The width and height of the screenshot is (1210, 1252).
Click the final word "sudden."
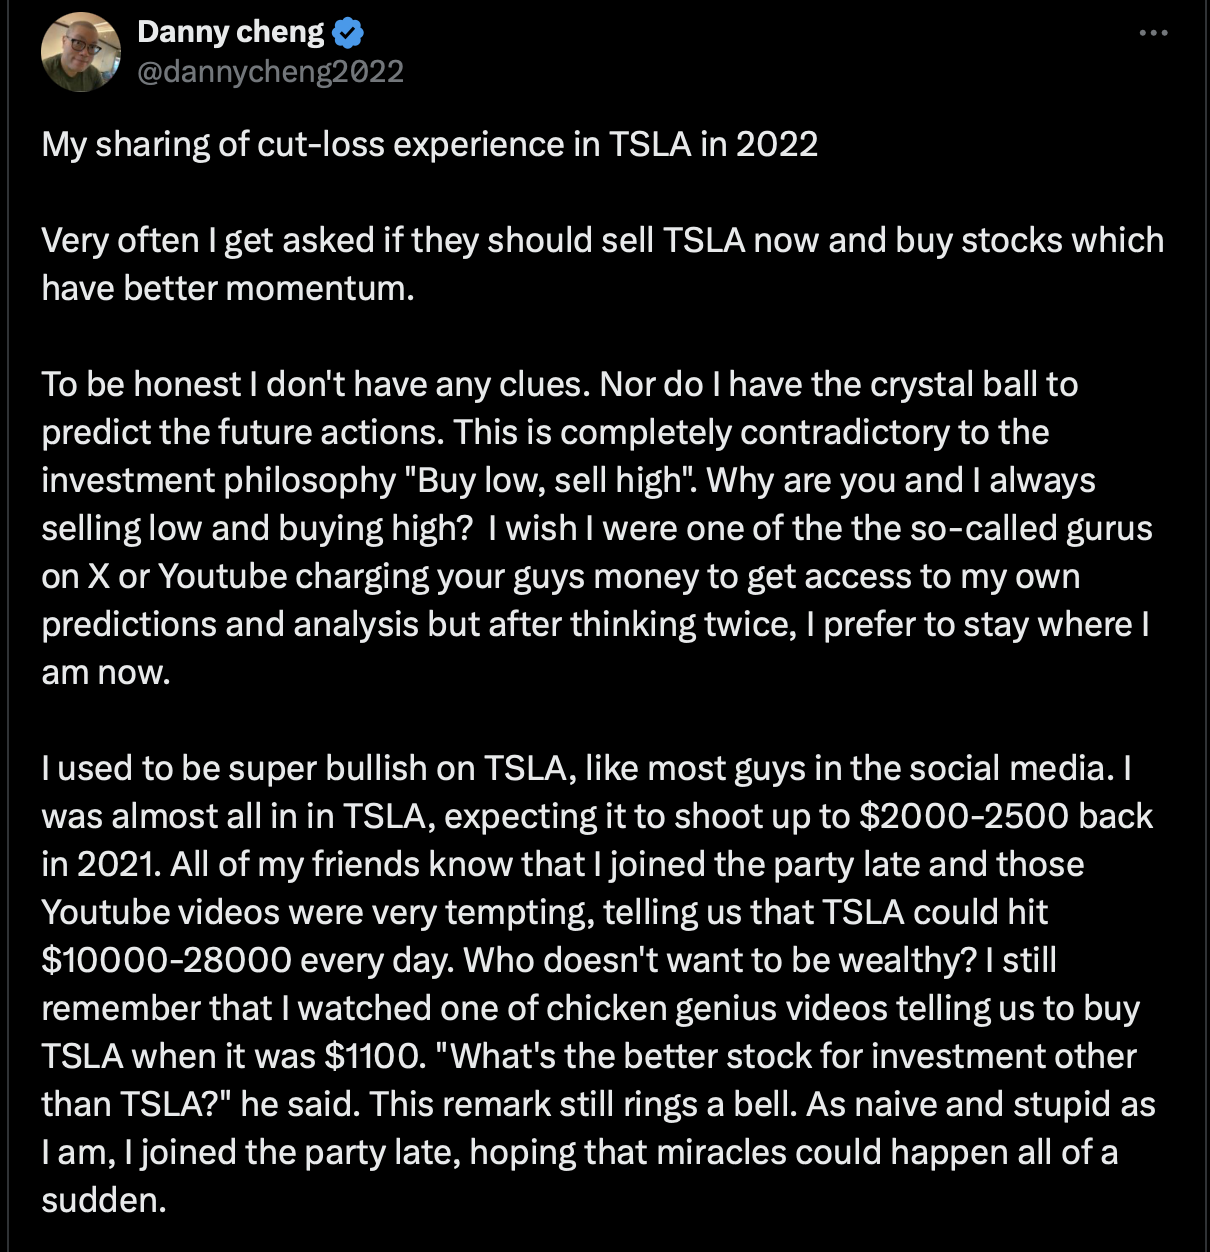click(104, 1200)
